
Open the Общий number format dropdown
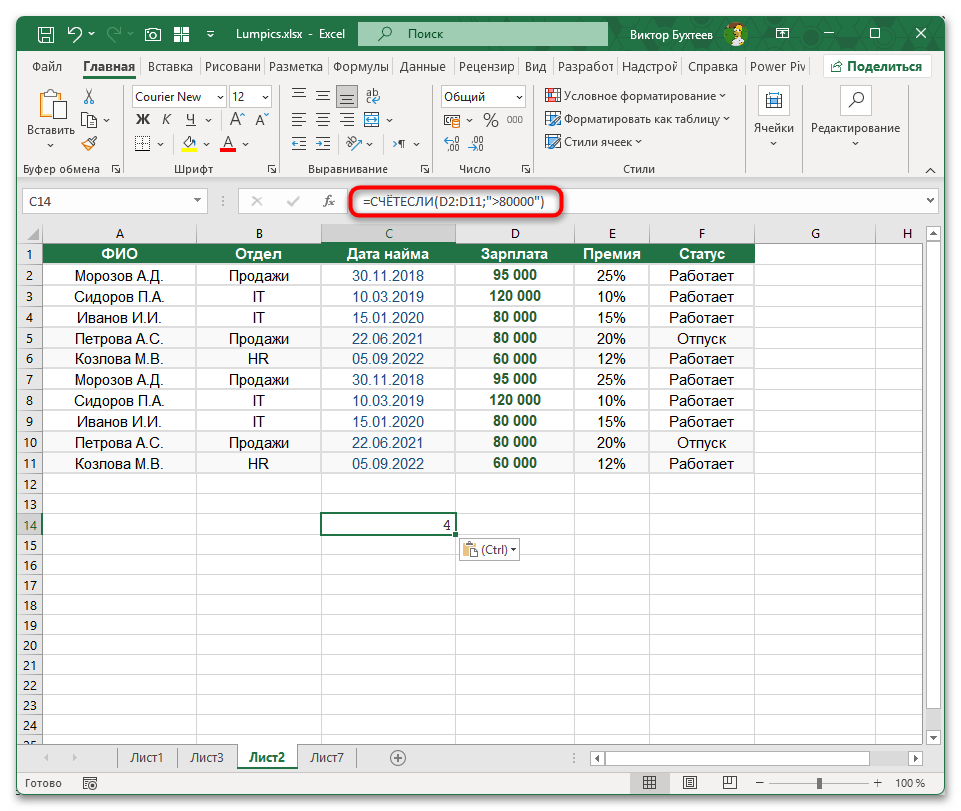coord(519,97)
